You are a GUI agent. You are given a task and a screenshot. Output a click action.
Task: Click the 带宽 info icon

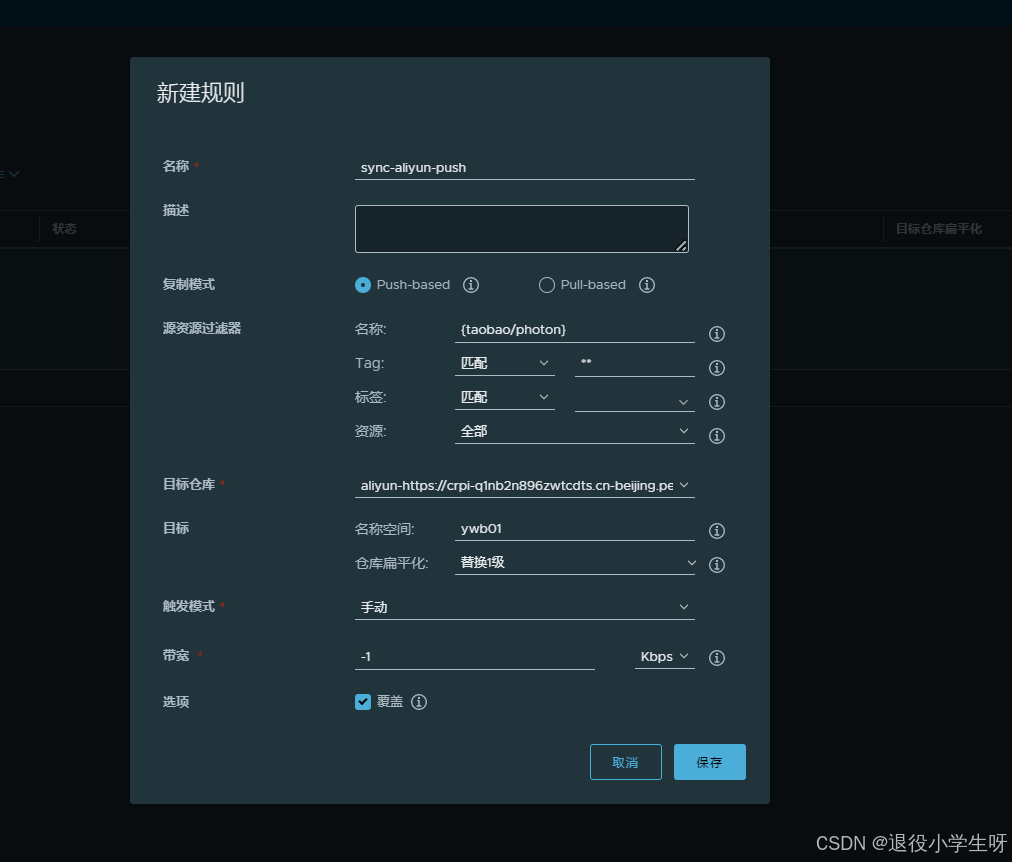[x=716, y=657]
